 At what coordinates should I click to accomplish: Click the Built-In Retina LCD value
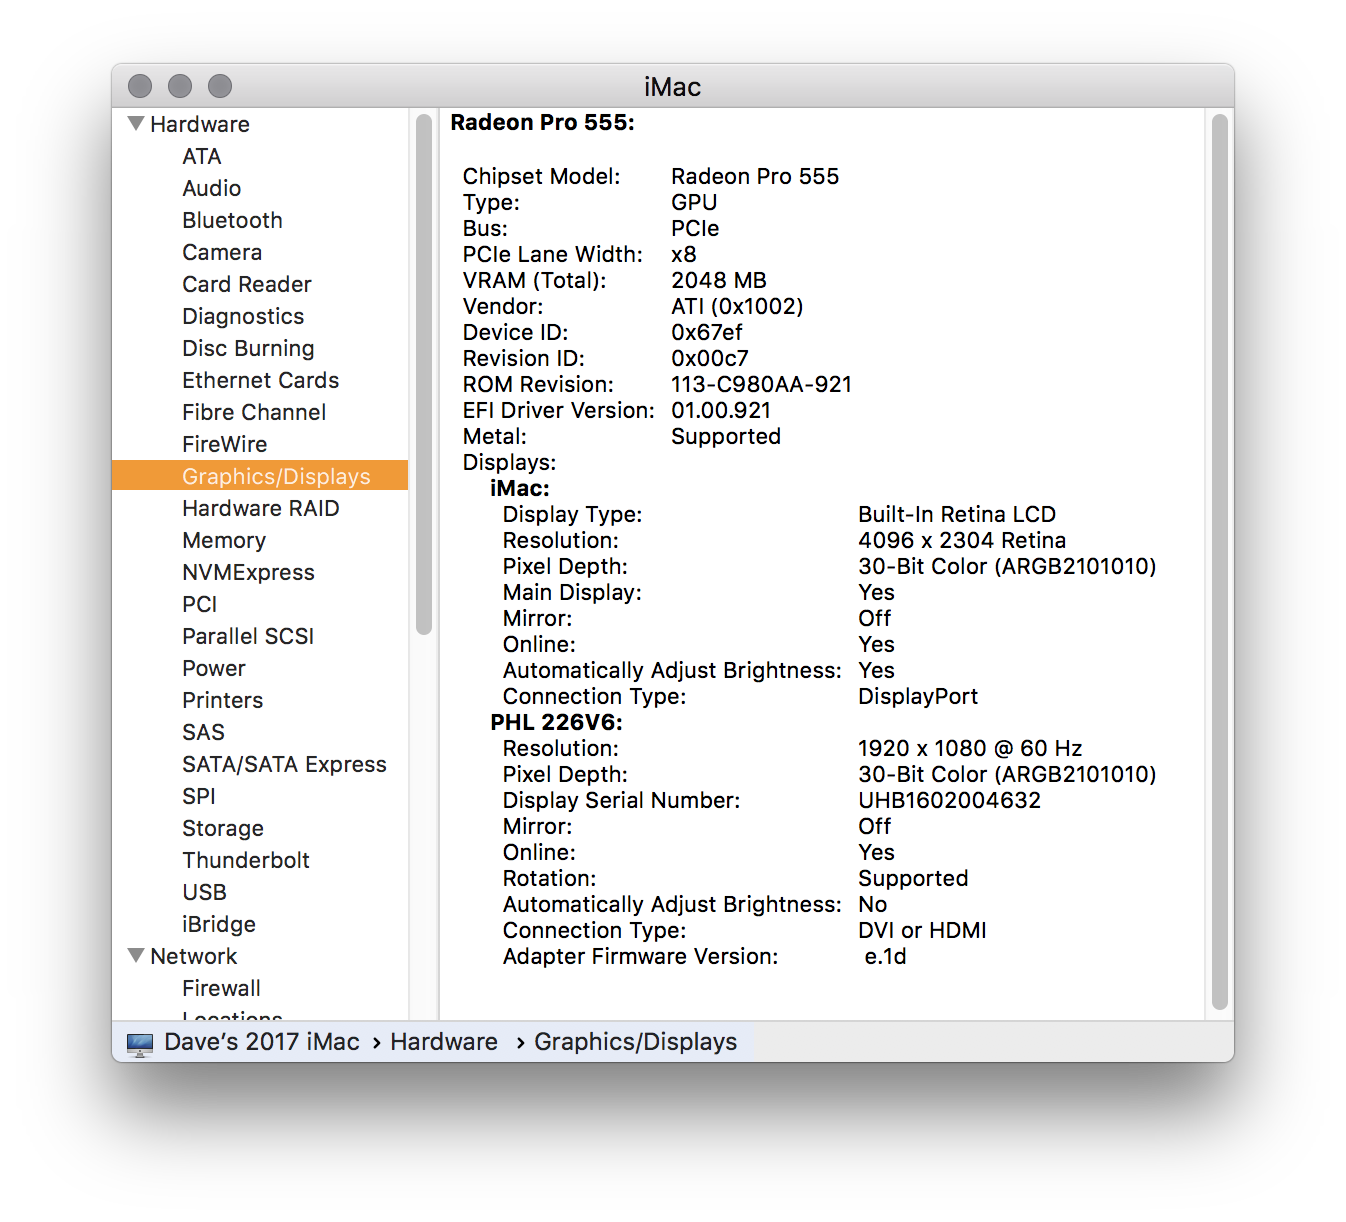click(x=957, y=514)
